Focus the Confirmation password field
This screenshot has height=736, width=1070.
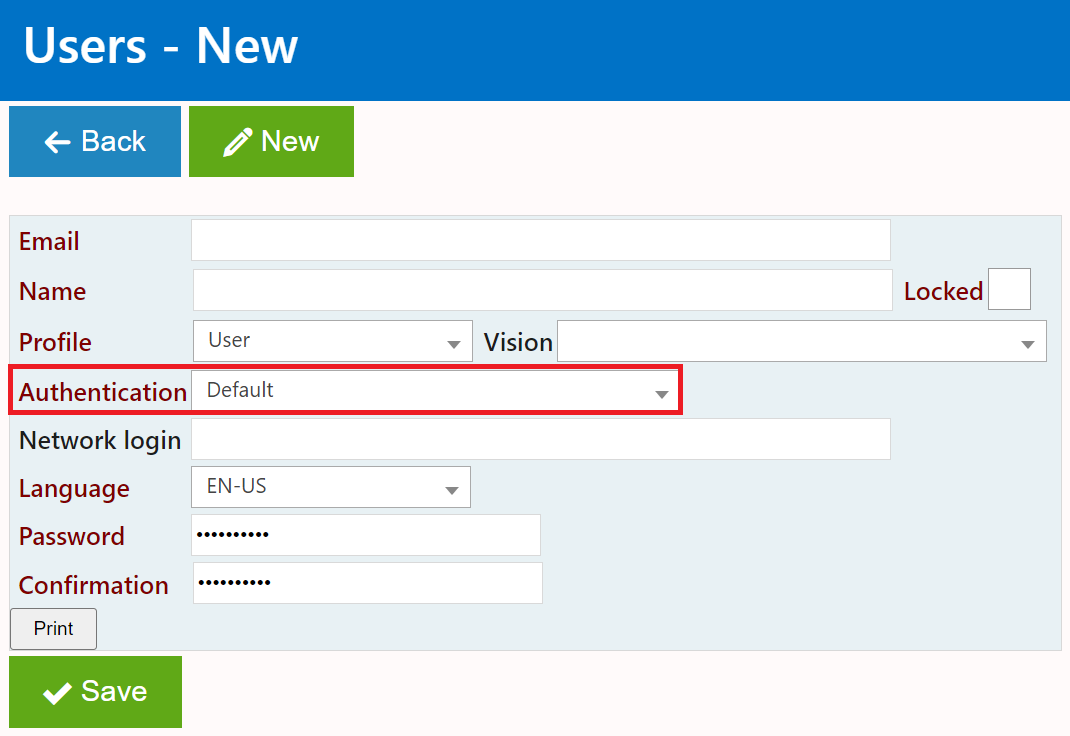(367, 583)
